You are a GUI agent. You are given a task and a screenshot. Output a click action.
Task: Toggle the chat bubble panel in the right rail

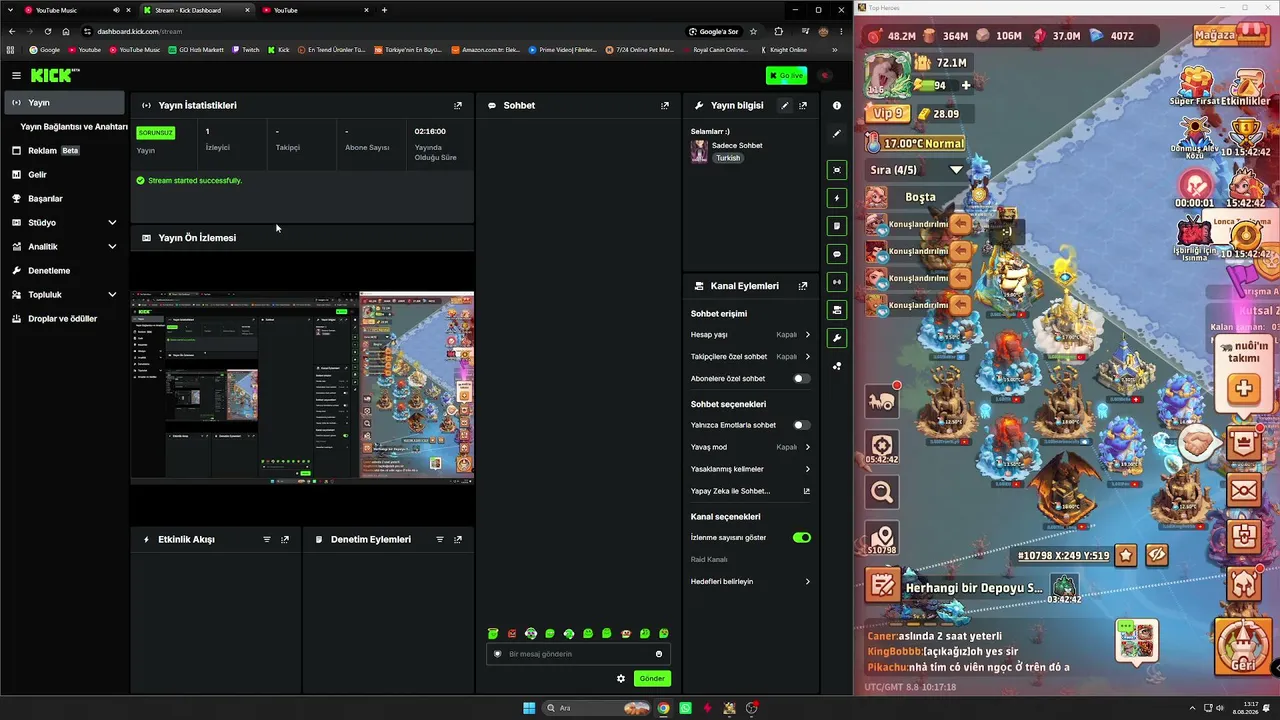pyautogui.click(x=837, y=254)
